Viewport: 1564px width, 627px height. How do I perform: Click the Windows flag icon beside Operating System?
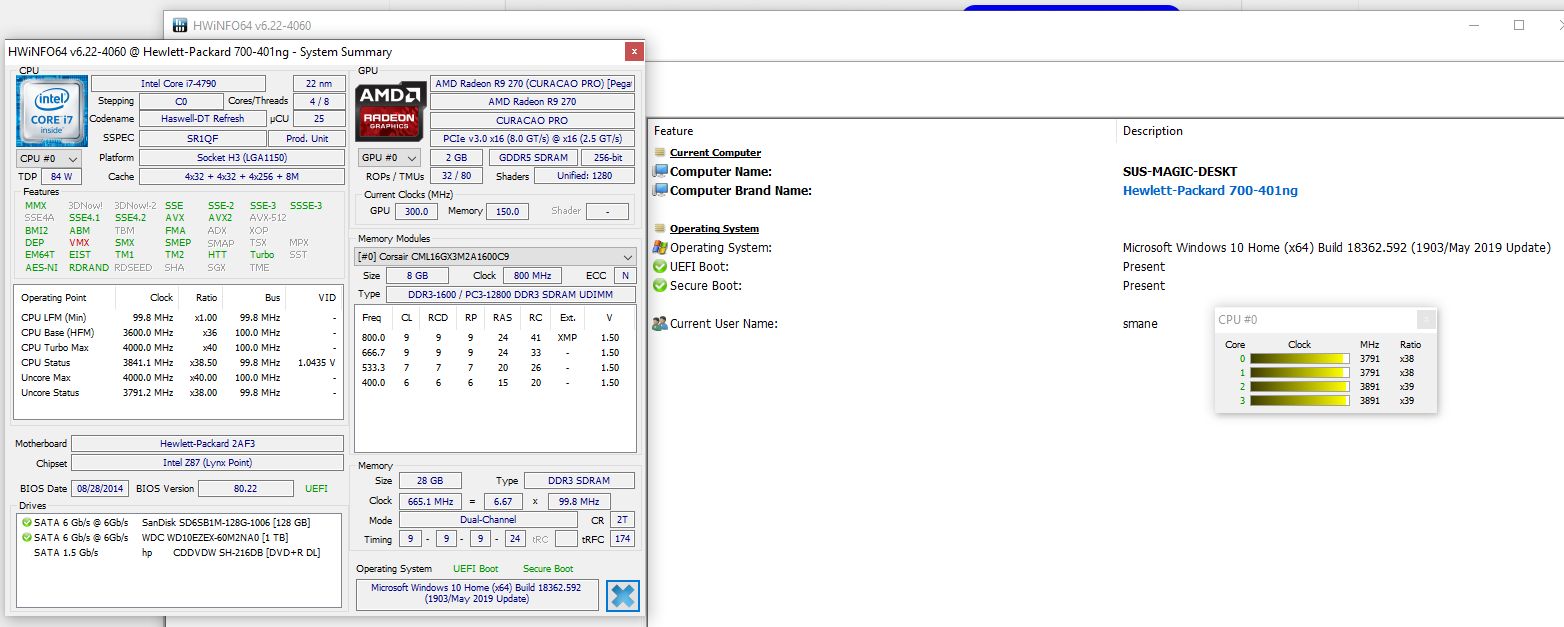(x=660, y=247)
